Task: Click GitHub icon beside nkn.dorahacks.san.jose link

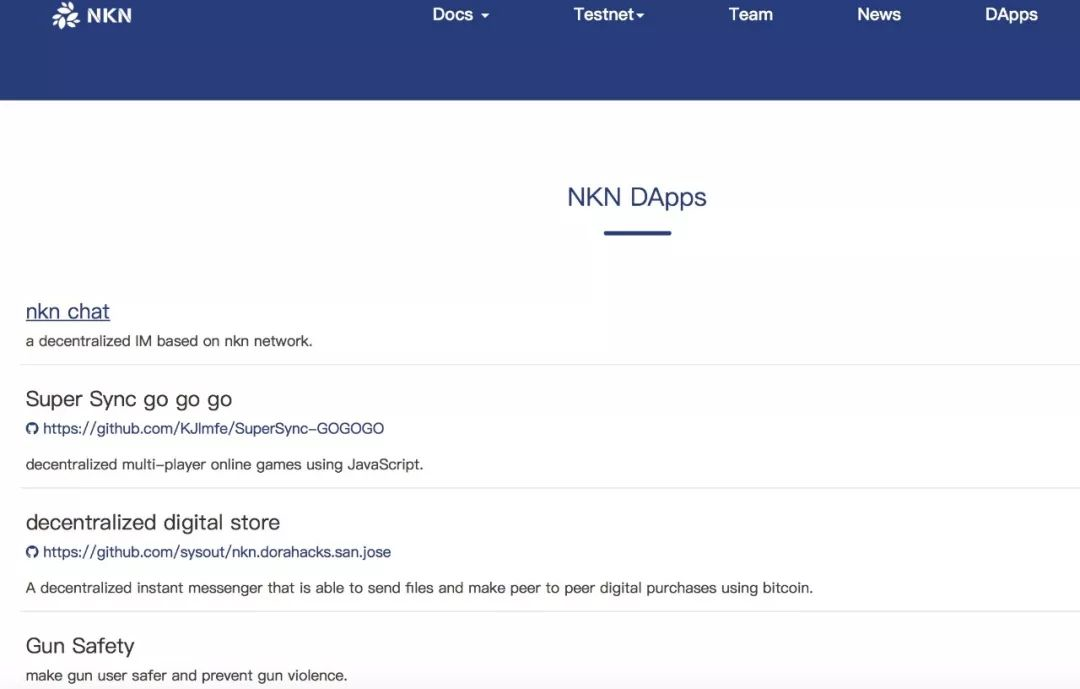Action: tap(32, 552)
